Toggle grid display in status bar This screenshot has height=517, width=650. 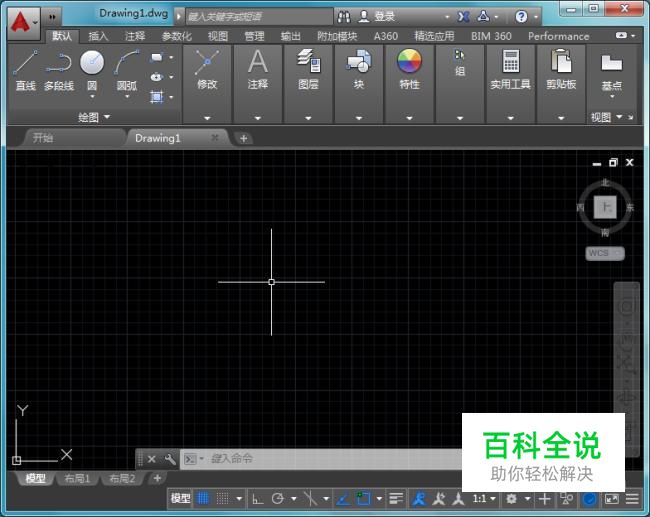pos(203,499)
